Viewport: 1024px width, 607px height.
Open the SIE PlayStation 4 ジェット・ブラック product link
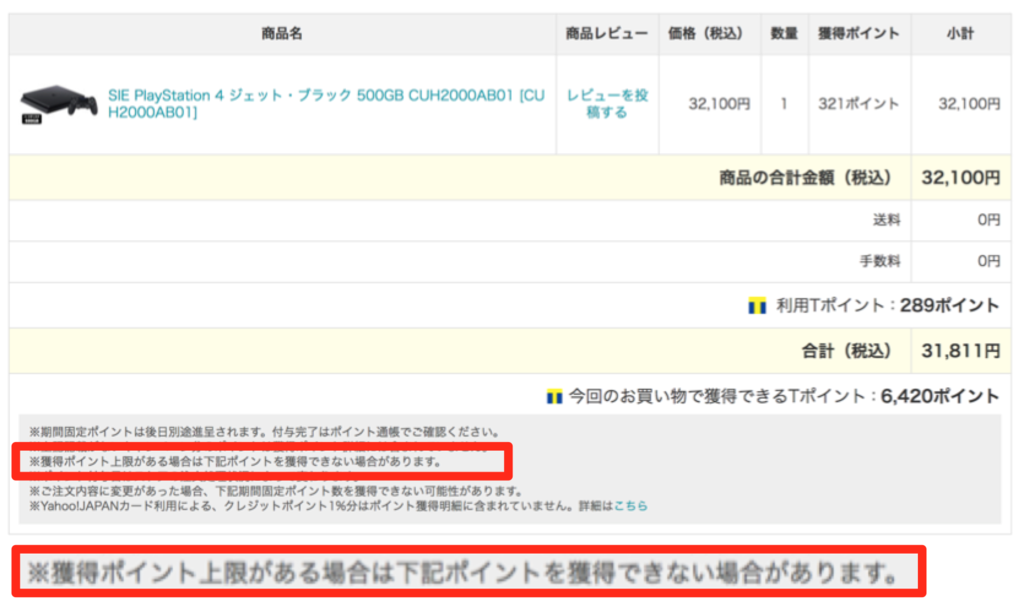[326, 104]
